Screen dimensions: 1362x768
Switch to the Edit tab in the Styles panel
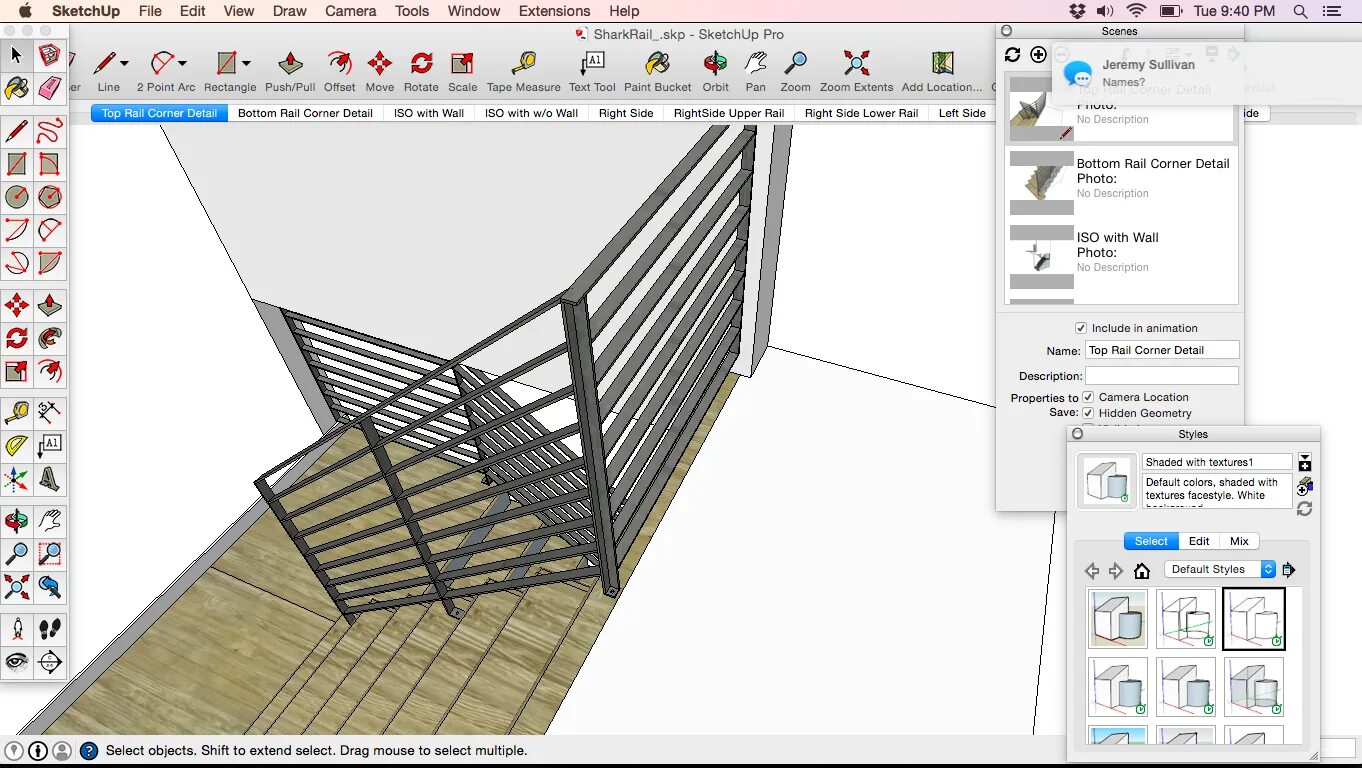[1199, 541]
